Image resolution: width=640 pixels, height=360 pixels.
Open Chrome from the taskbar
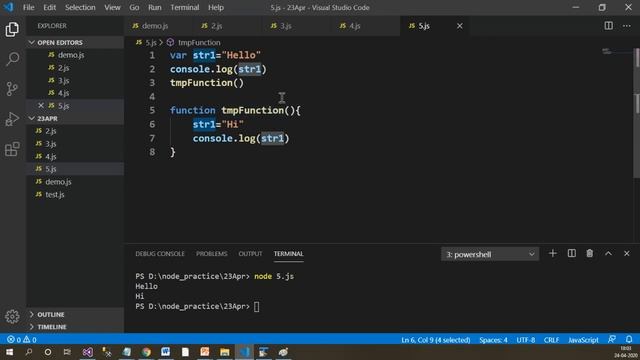click(146, 352)
